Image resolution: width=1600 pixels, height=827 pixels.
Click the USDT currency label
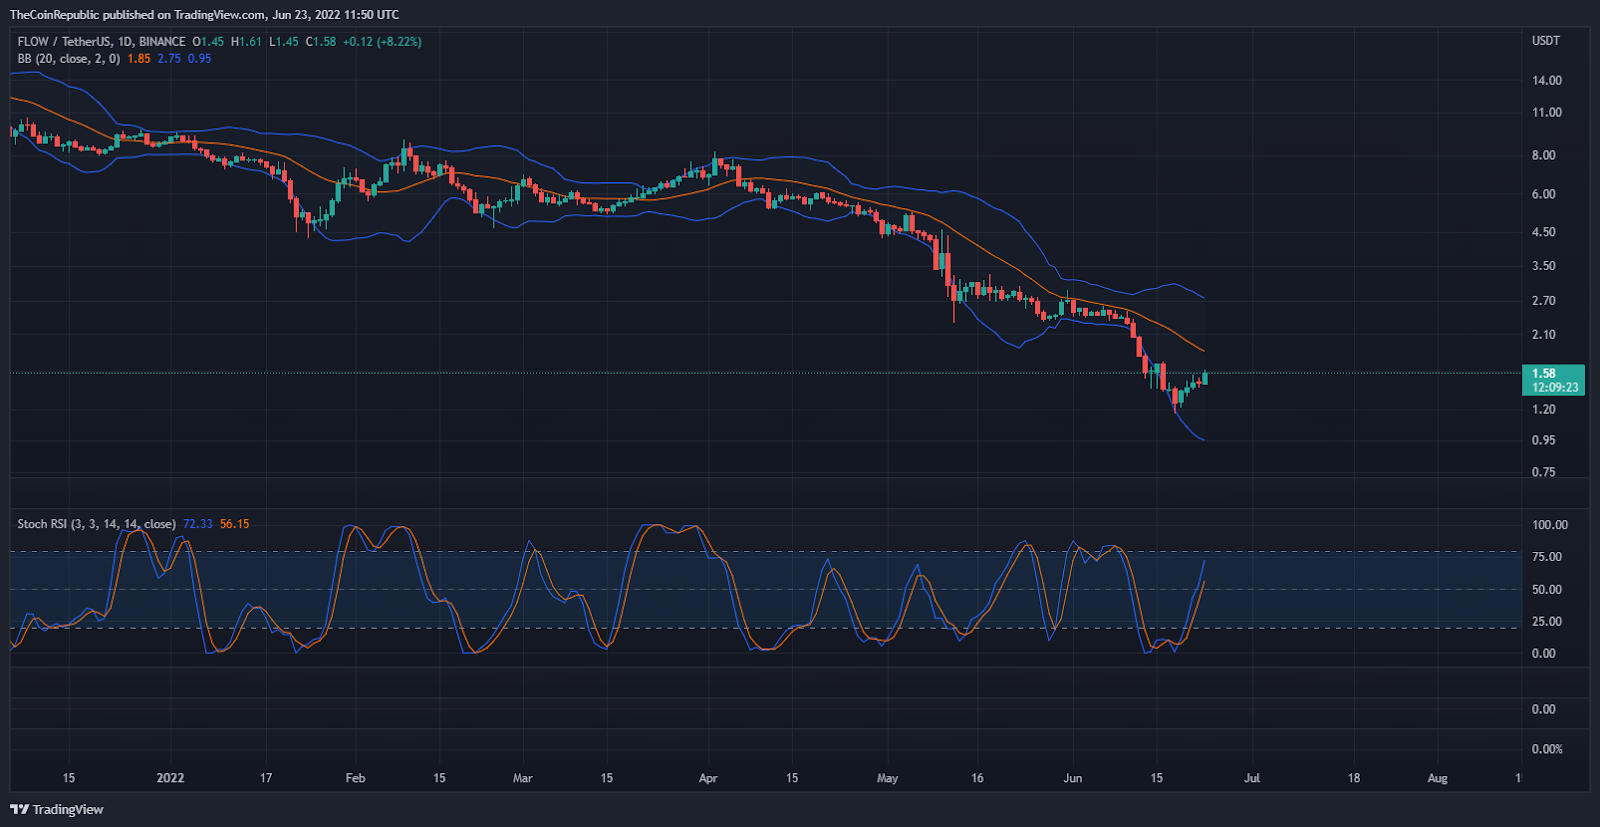point(1546,41)
